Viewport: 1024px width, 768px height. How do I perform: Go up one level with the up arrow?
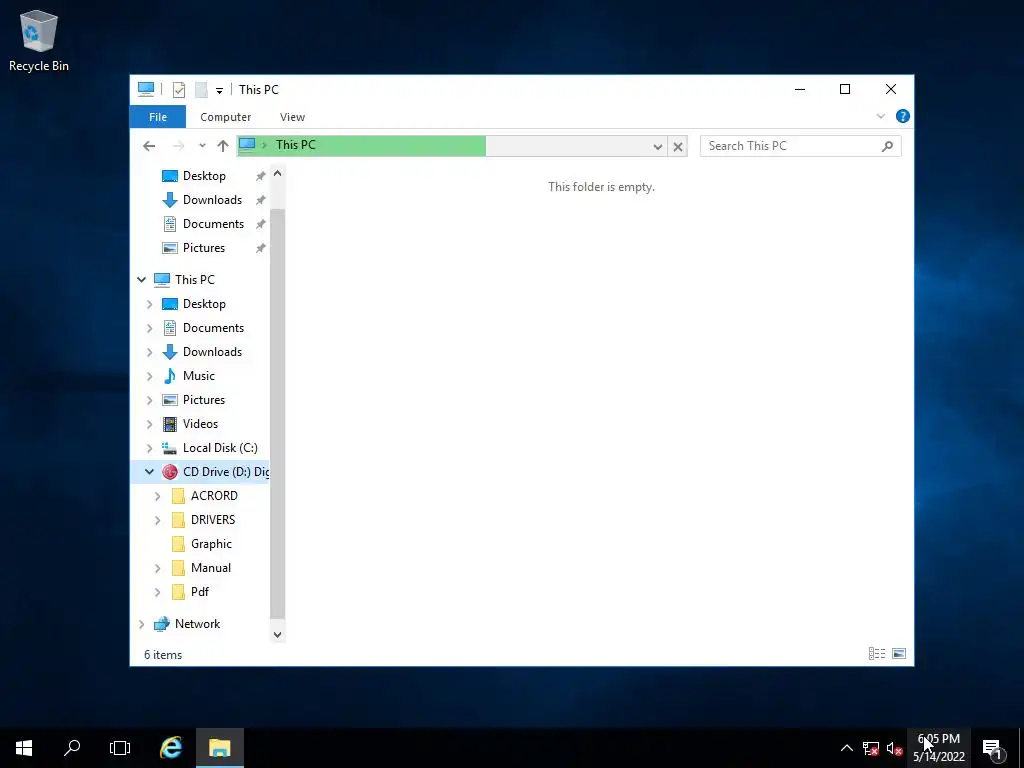click(223, 146)
